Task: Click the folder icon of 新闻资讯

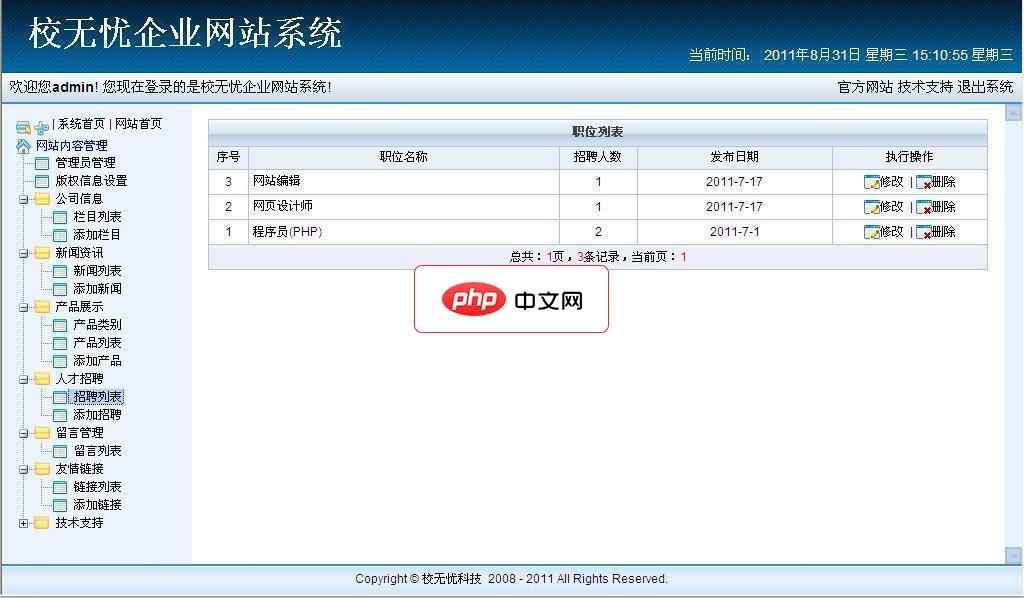Action: tap(42, 253)
